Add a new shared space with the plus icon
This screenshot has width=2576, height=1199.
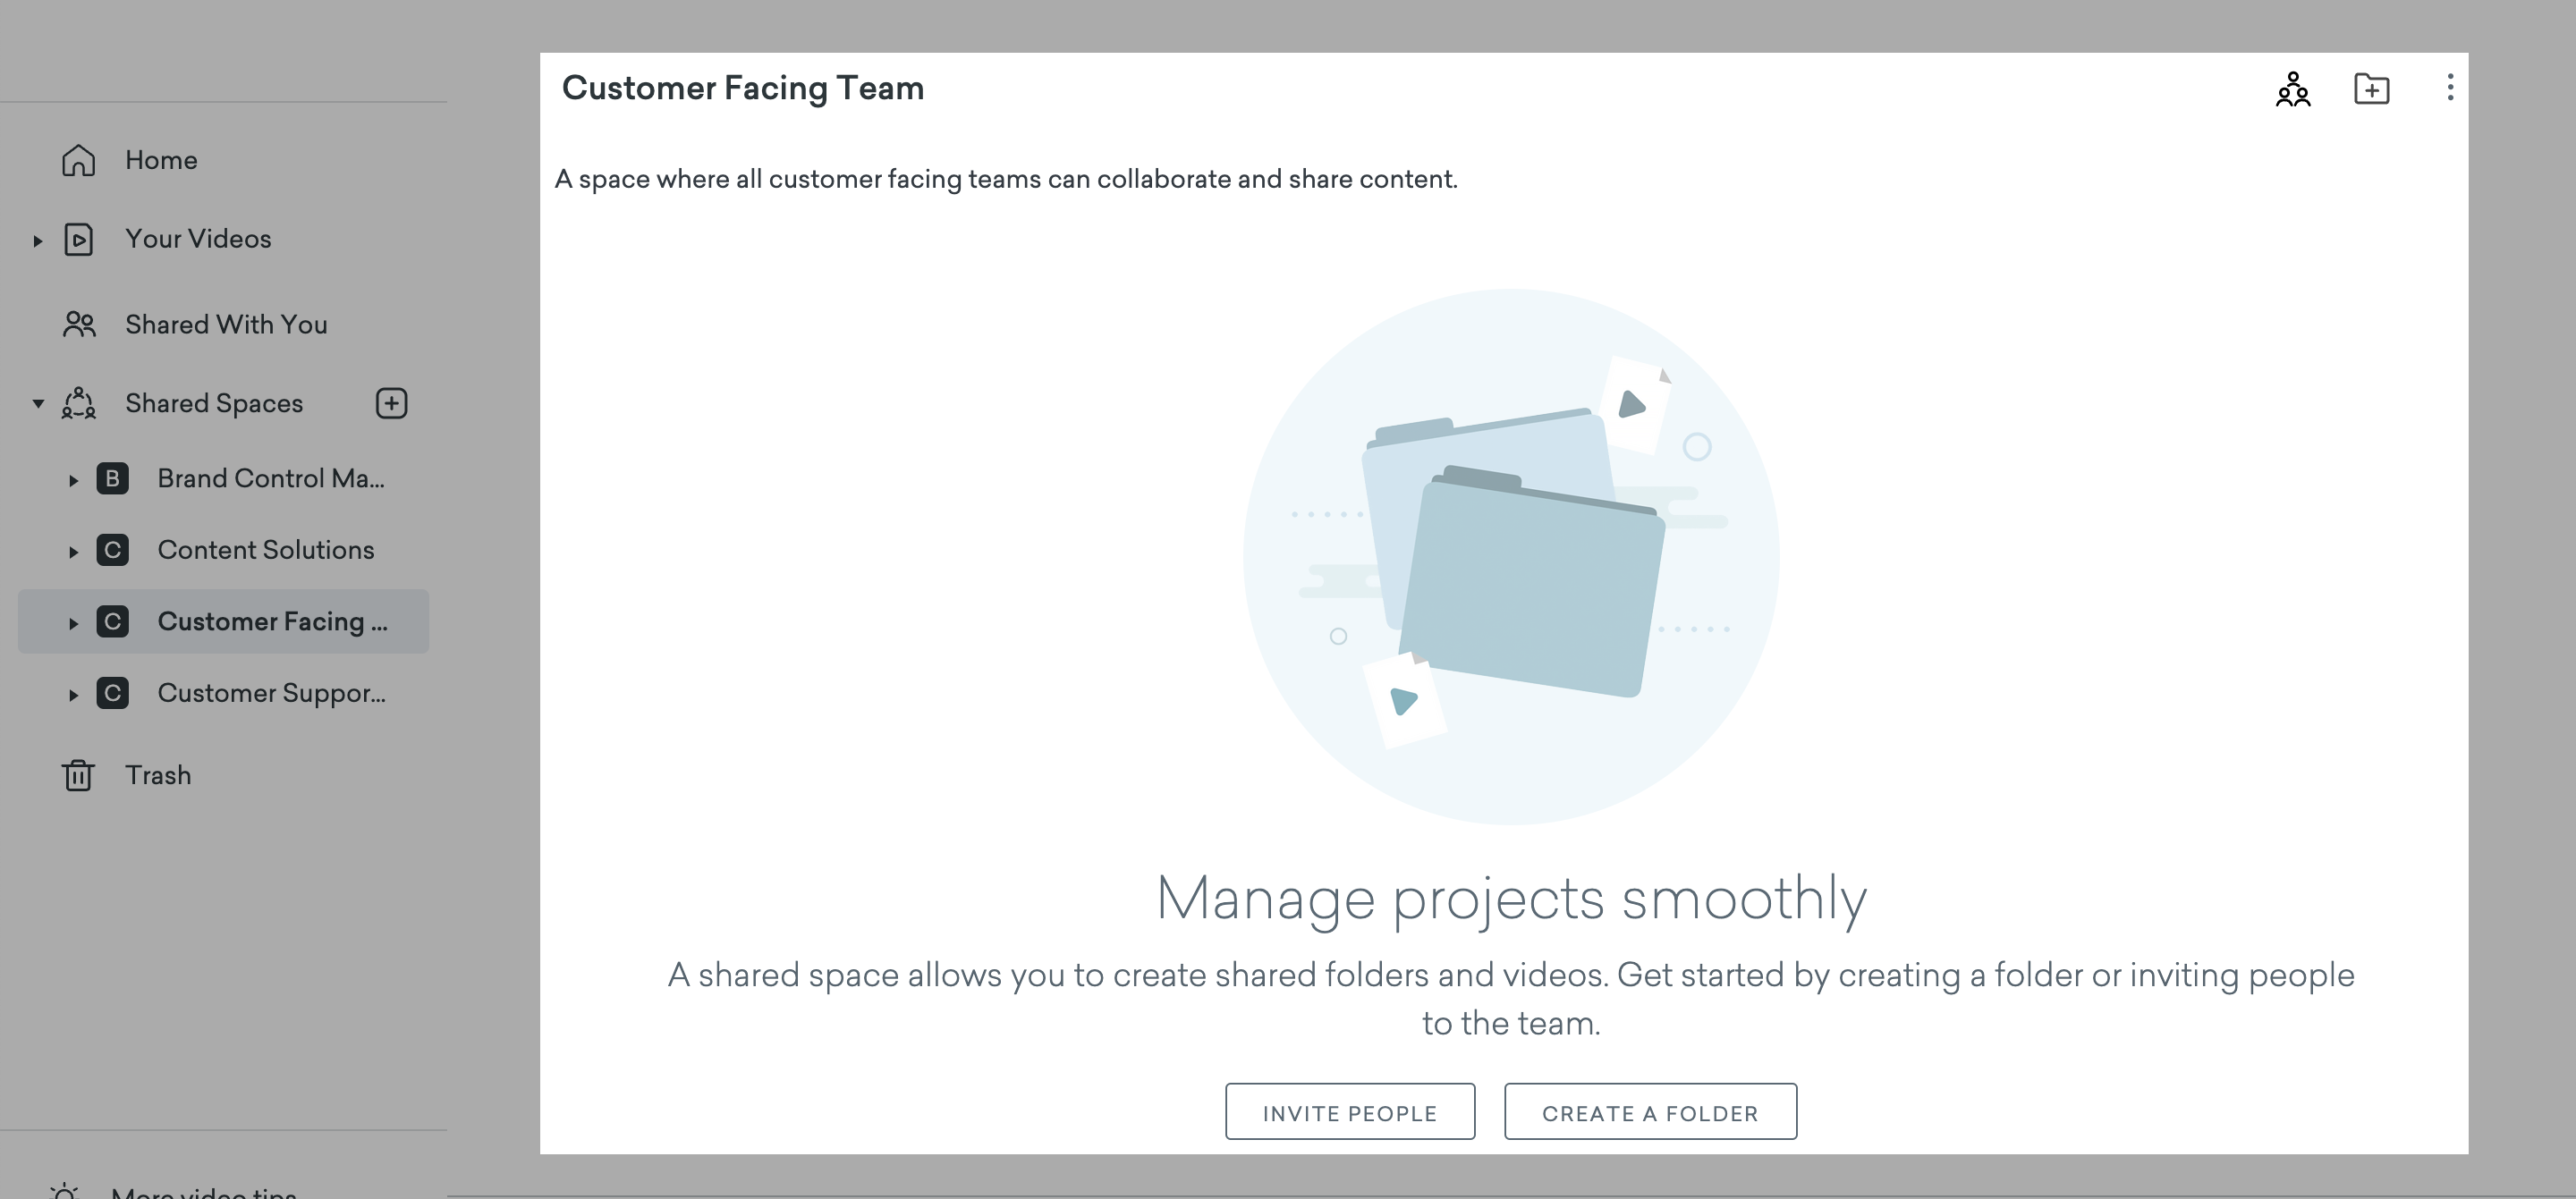coord(391,403)
